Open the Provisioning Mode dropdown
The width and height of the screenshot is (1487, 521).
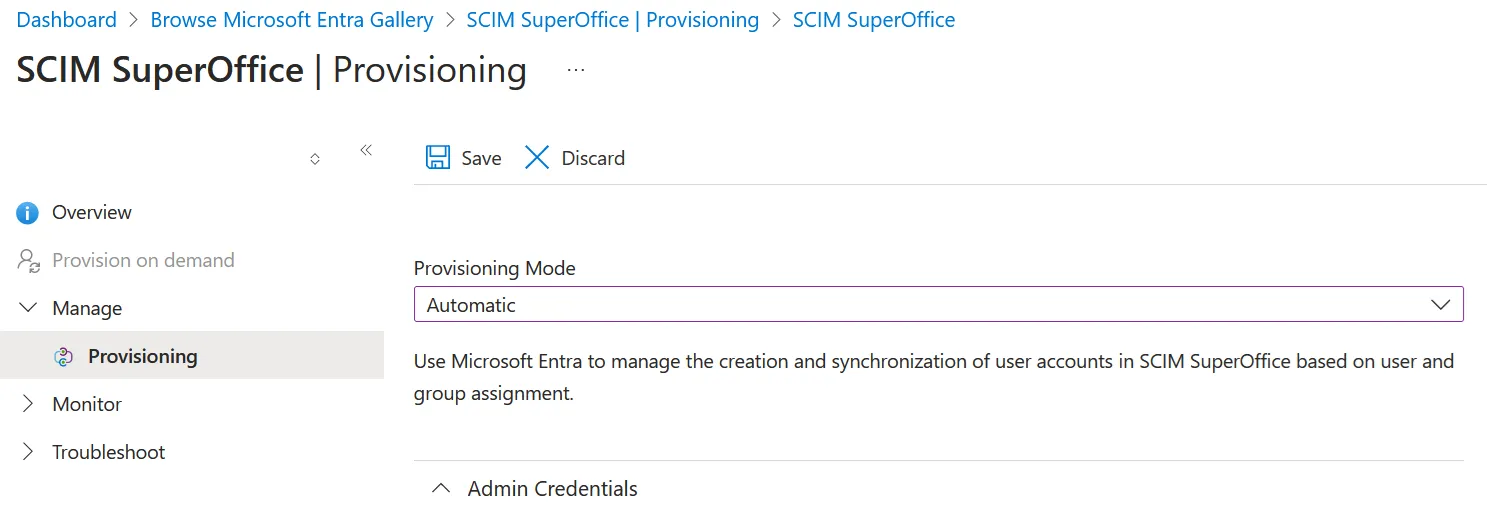tap(938, 305)
